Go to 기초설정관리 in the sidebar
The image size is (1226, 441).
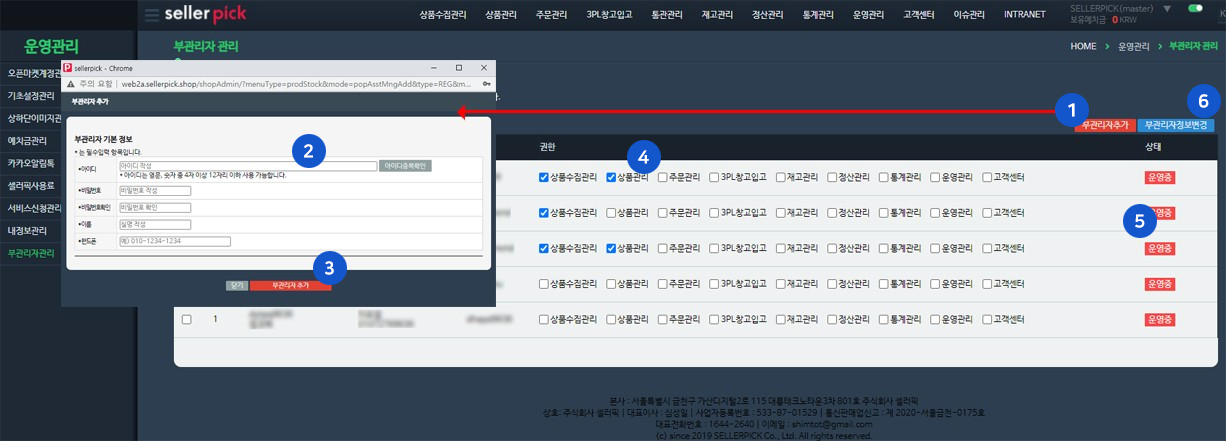coord(28,96)
